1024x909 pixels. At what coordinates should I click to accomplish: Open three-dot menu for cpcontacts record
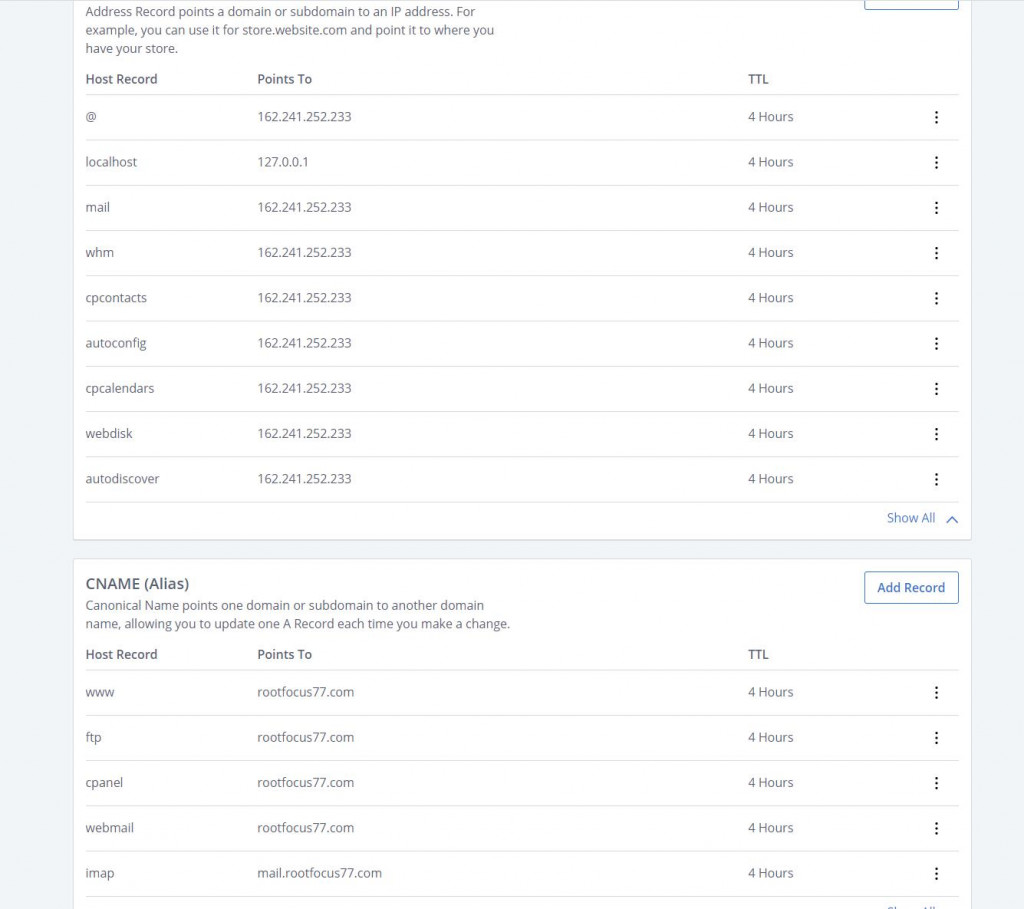point(936,298)
